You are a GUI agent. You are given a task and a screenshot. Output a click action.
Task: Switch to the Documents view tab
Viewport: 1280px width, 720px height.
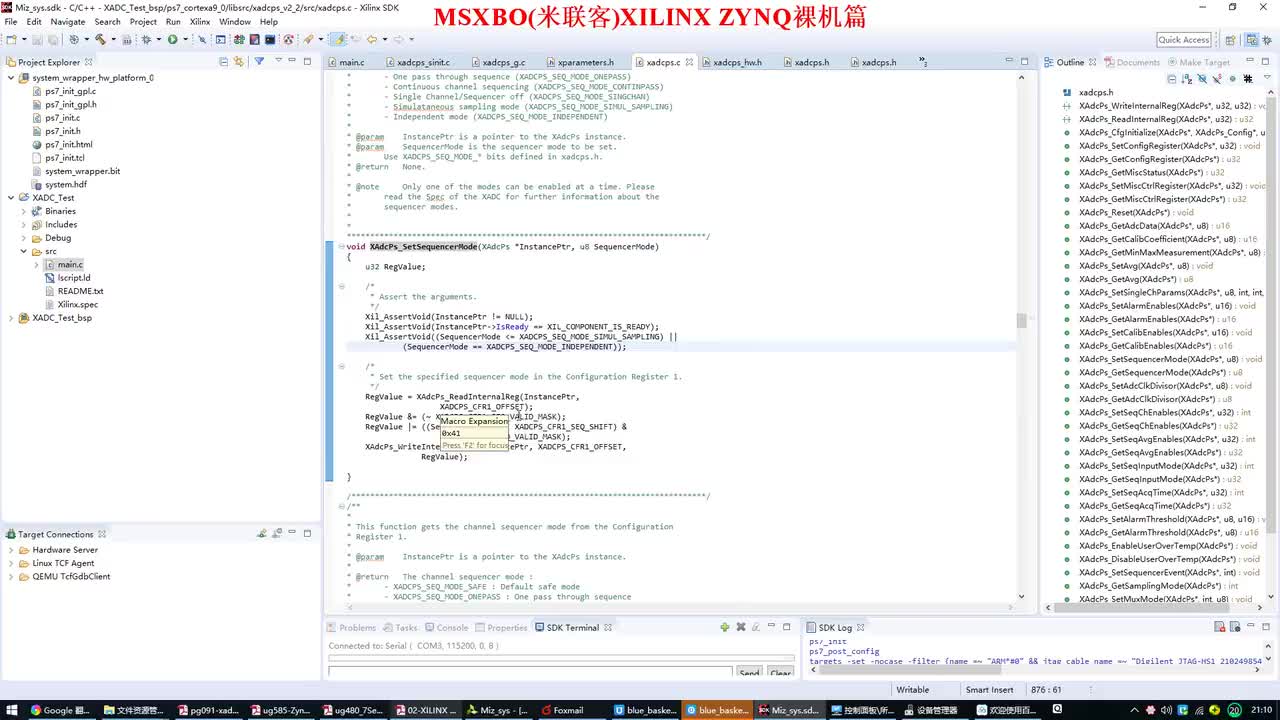1131,62
